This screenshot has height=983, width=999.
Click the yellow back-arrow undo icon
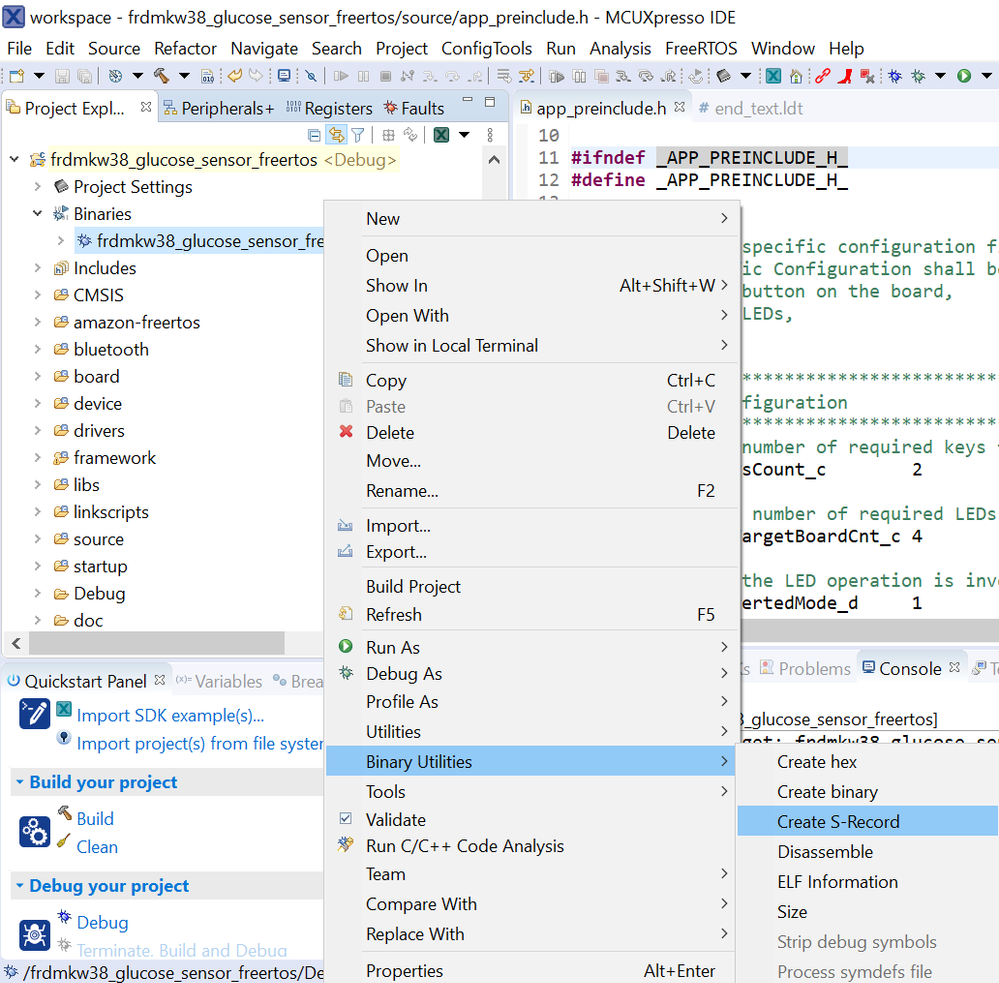click(234, 76)
